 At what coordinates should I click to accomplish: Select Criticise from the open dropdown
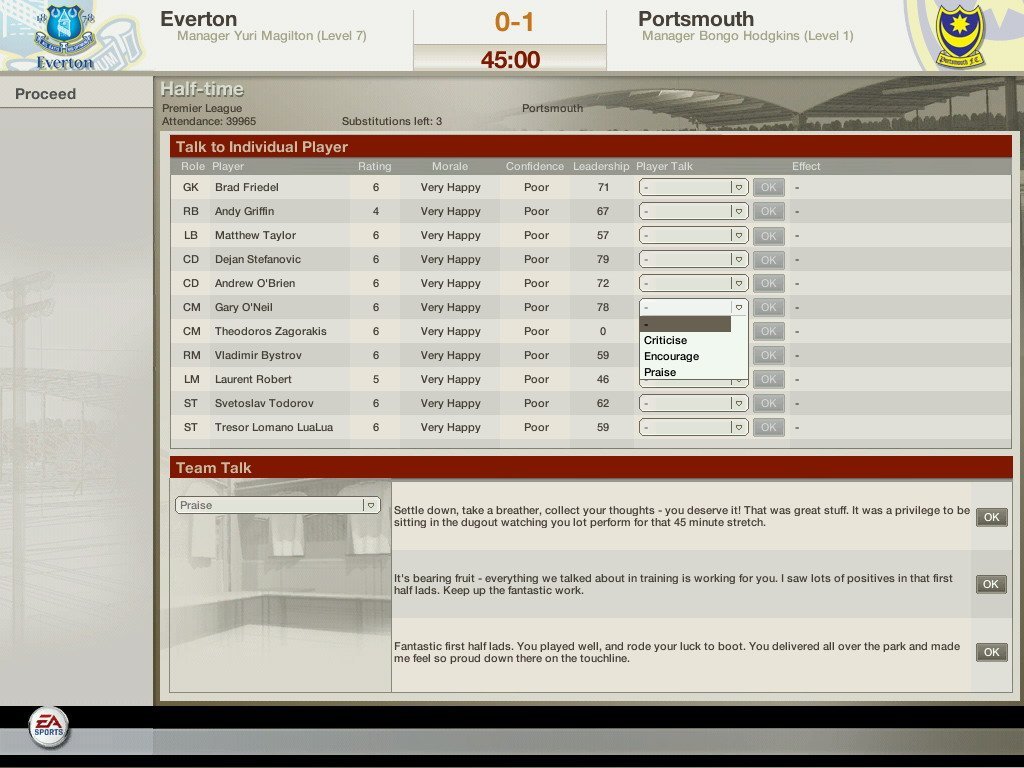666,340
